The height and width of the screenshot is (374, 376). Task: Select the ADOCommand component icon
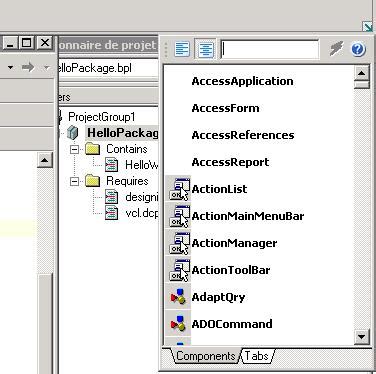tap(179, 324)
